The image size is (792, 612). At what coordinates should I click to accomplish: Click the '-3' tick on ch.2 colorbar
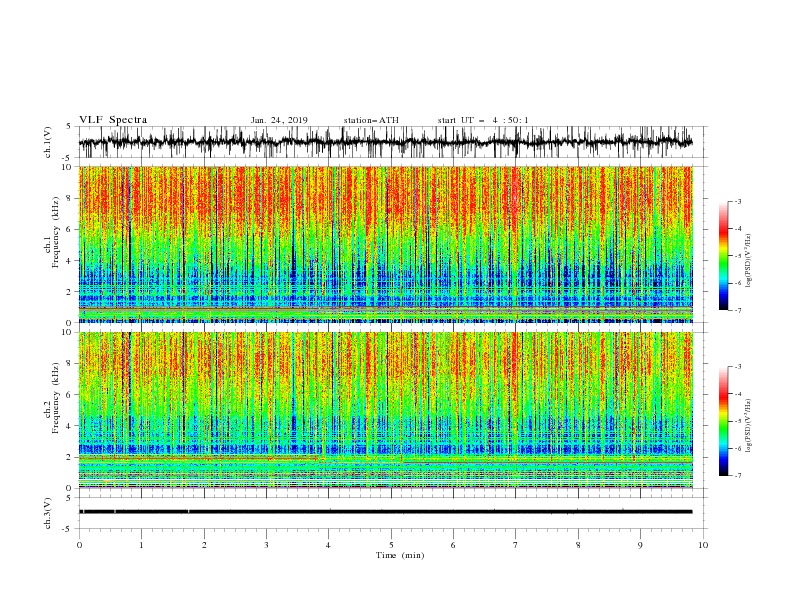click(737, 367)
